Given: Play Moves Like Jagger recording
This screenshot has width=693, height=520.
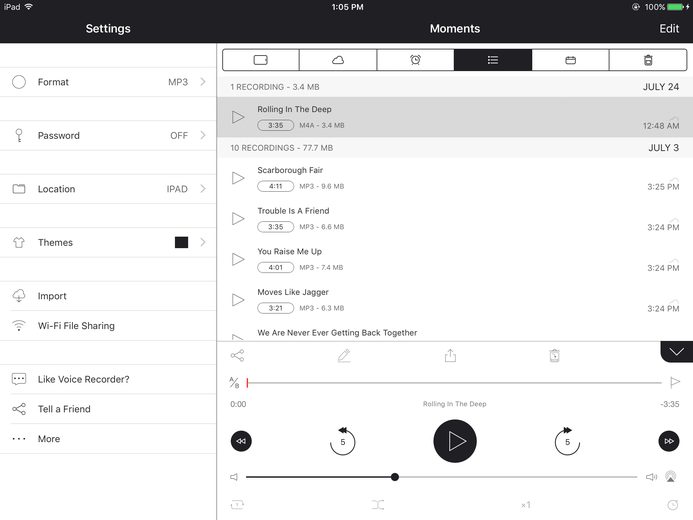Looking at the screenshot, I should click(x=238, y=300).
